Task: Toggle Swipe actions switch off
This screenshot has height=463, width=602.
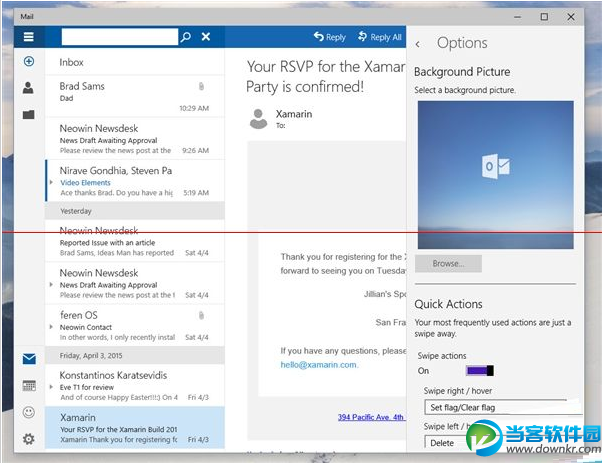Action: coord(480,370)
